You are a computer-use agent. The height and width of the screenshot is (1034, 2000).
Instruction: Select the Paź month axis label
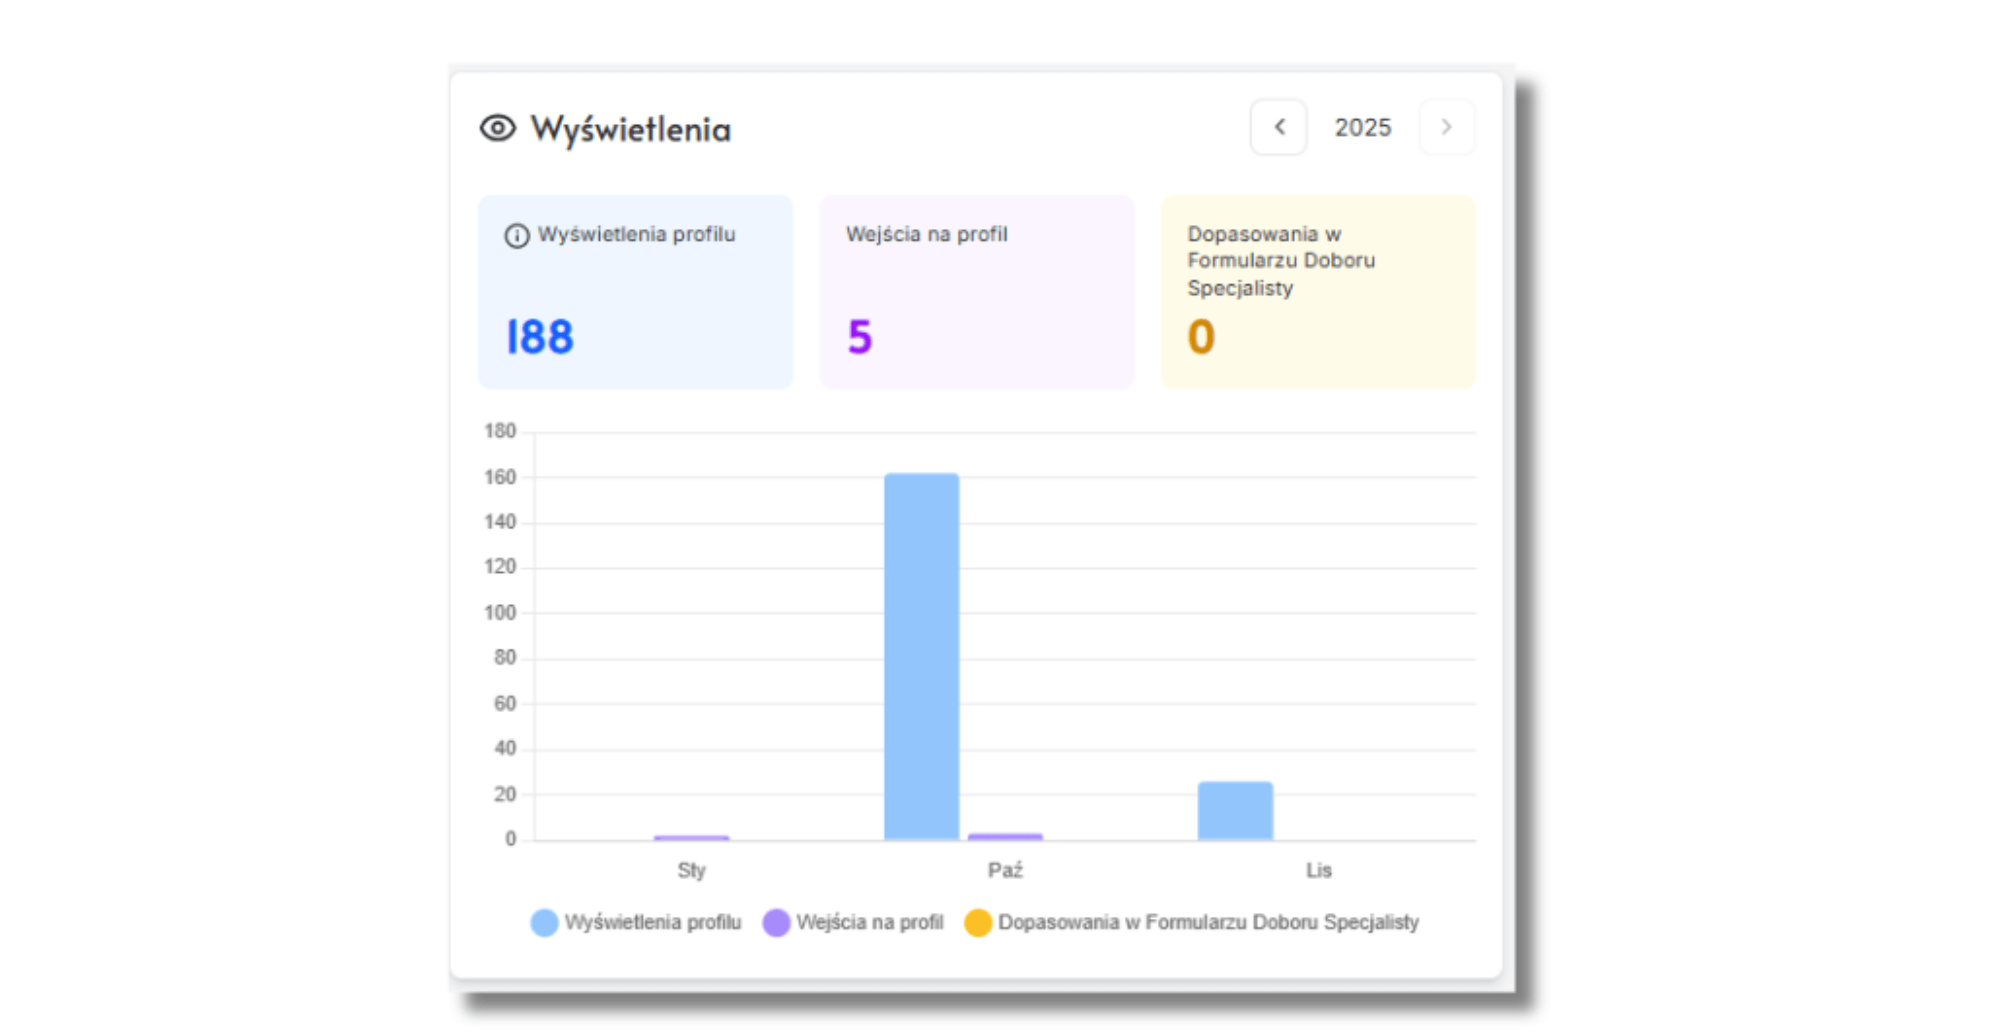(1005, 870)
